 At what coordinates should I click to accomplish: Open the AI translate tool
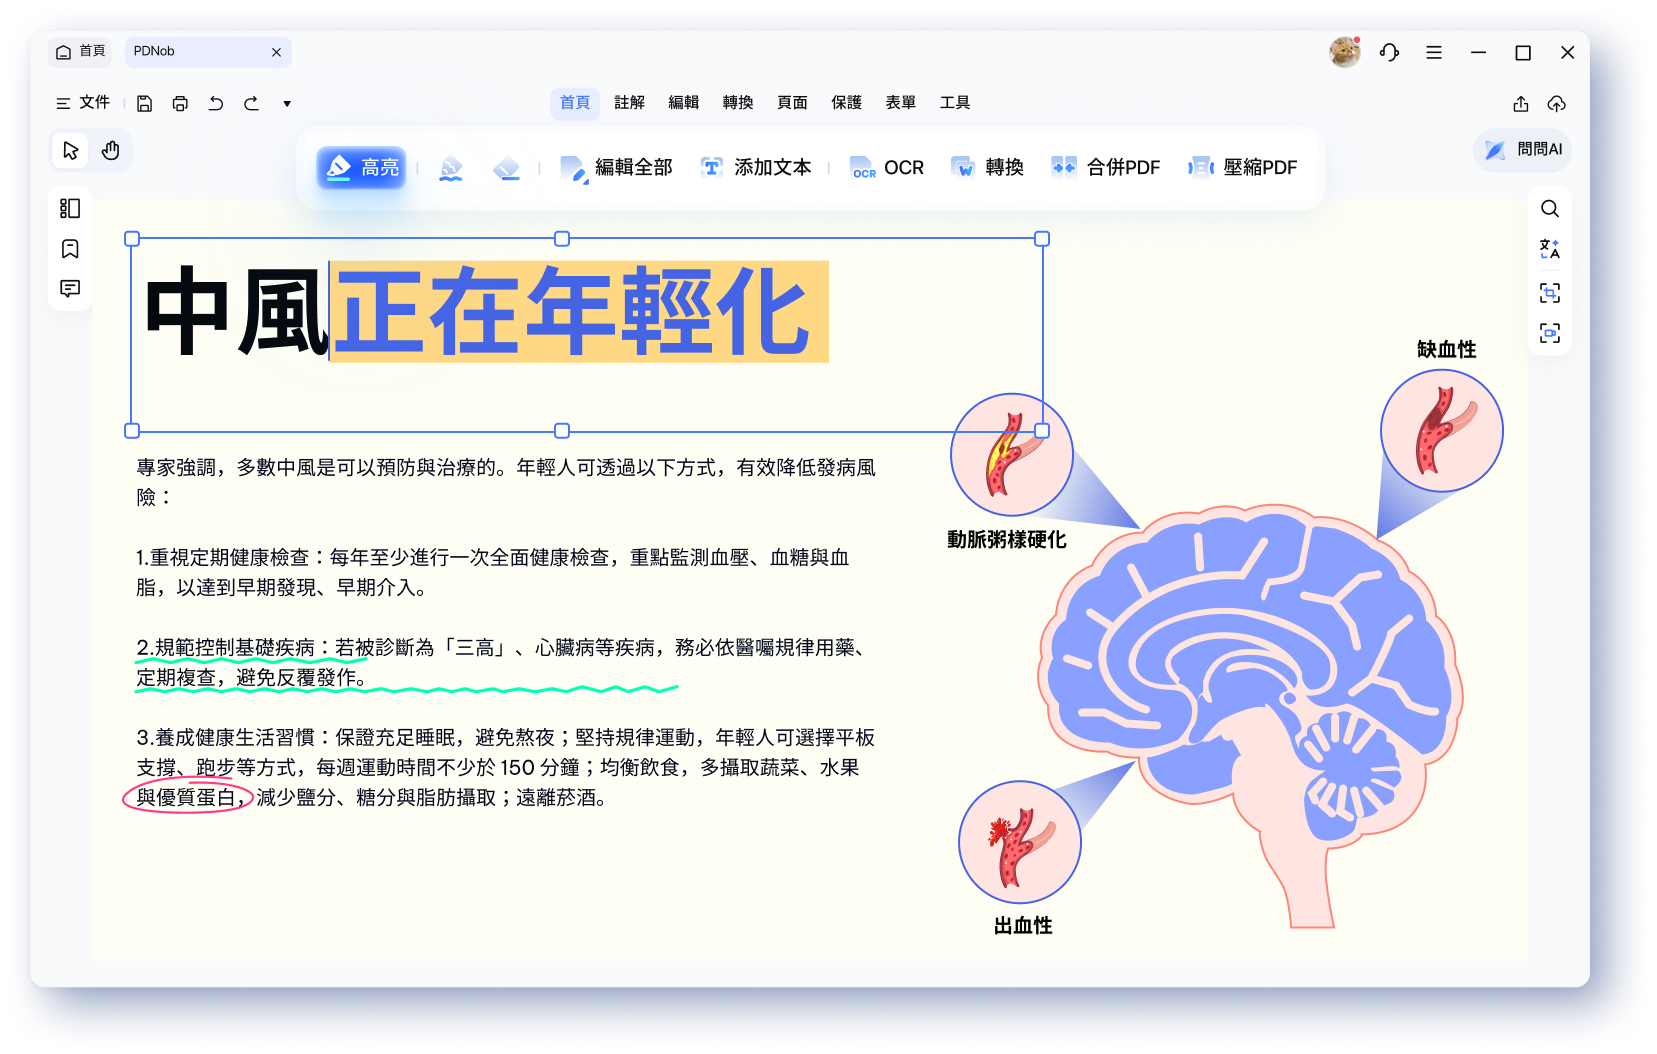click(1550, 249)
